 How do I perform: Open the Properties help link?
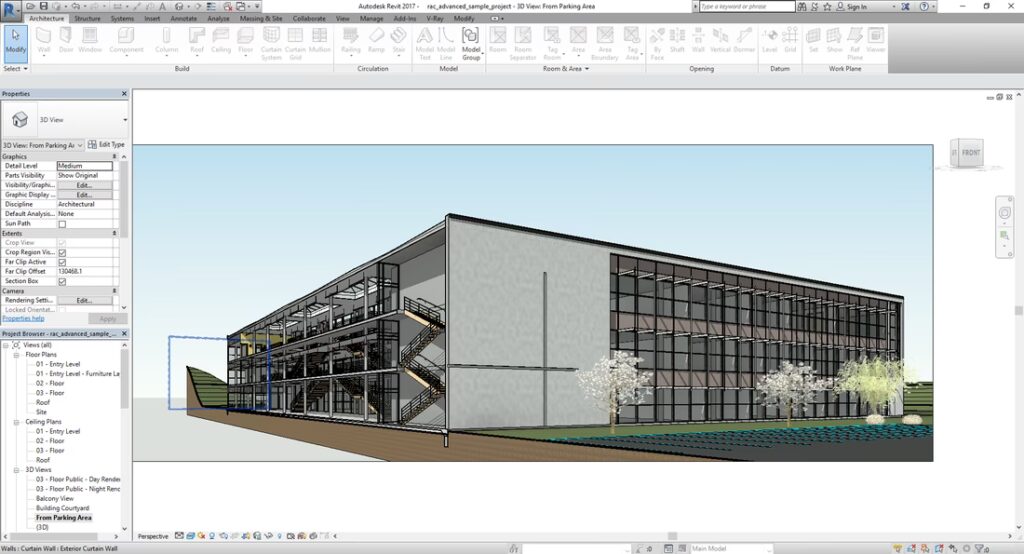coord(22,318)
